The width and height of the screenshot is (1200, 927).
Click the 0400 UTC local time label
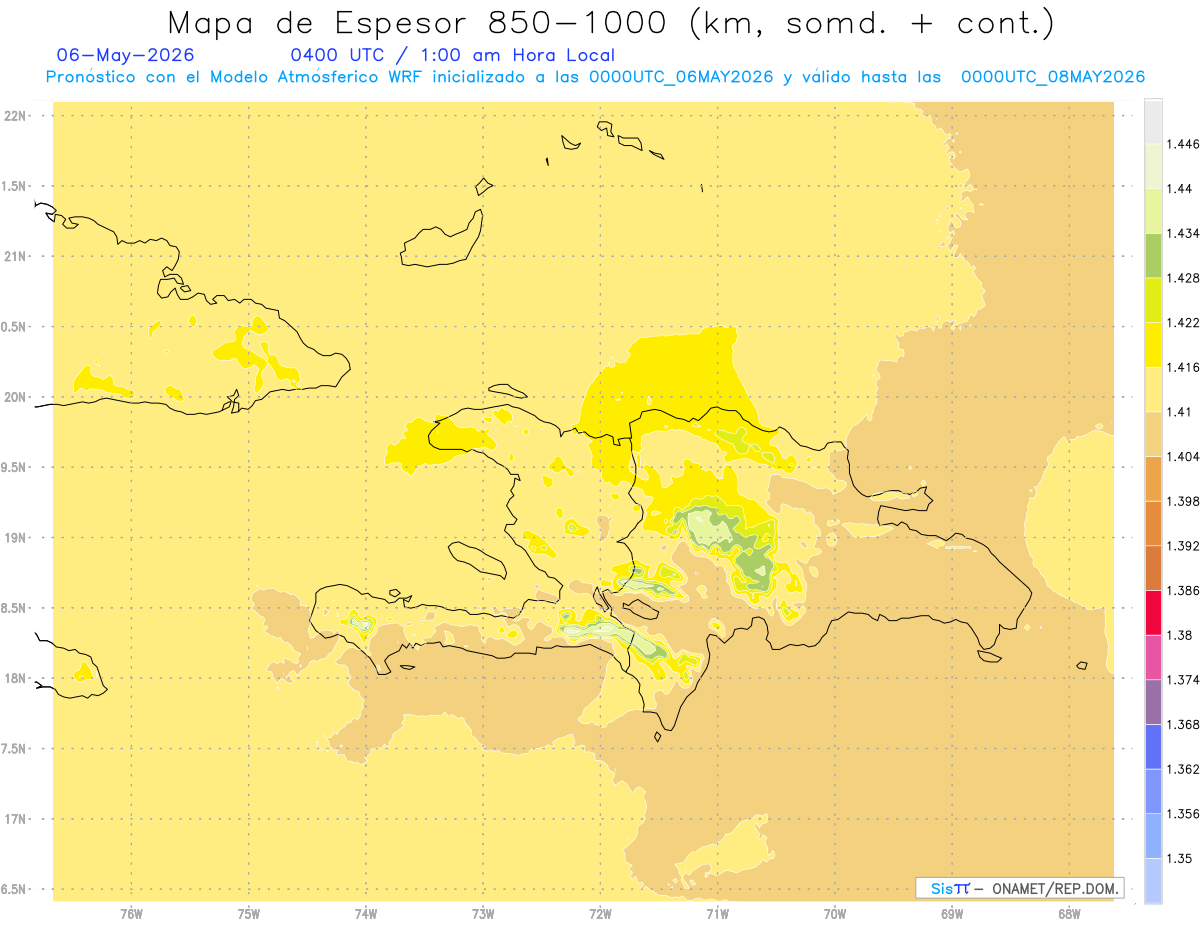[x=452, y=56]
